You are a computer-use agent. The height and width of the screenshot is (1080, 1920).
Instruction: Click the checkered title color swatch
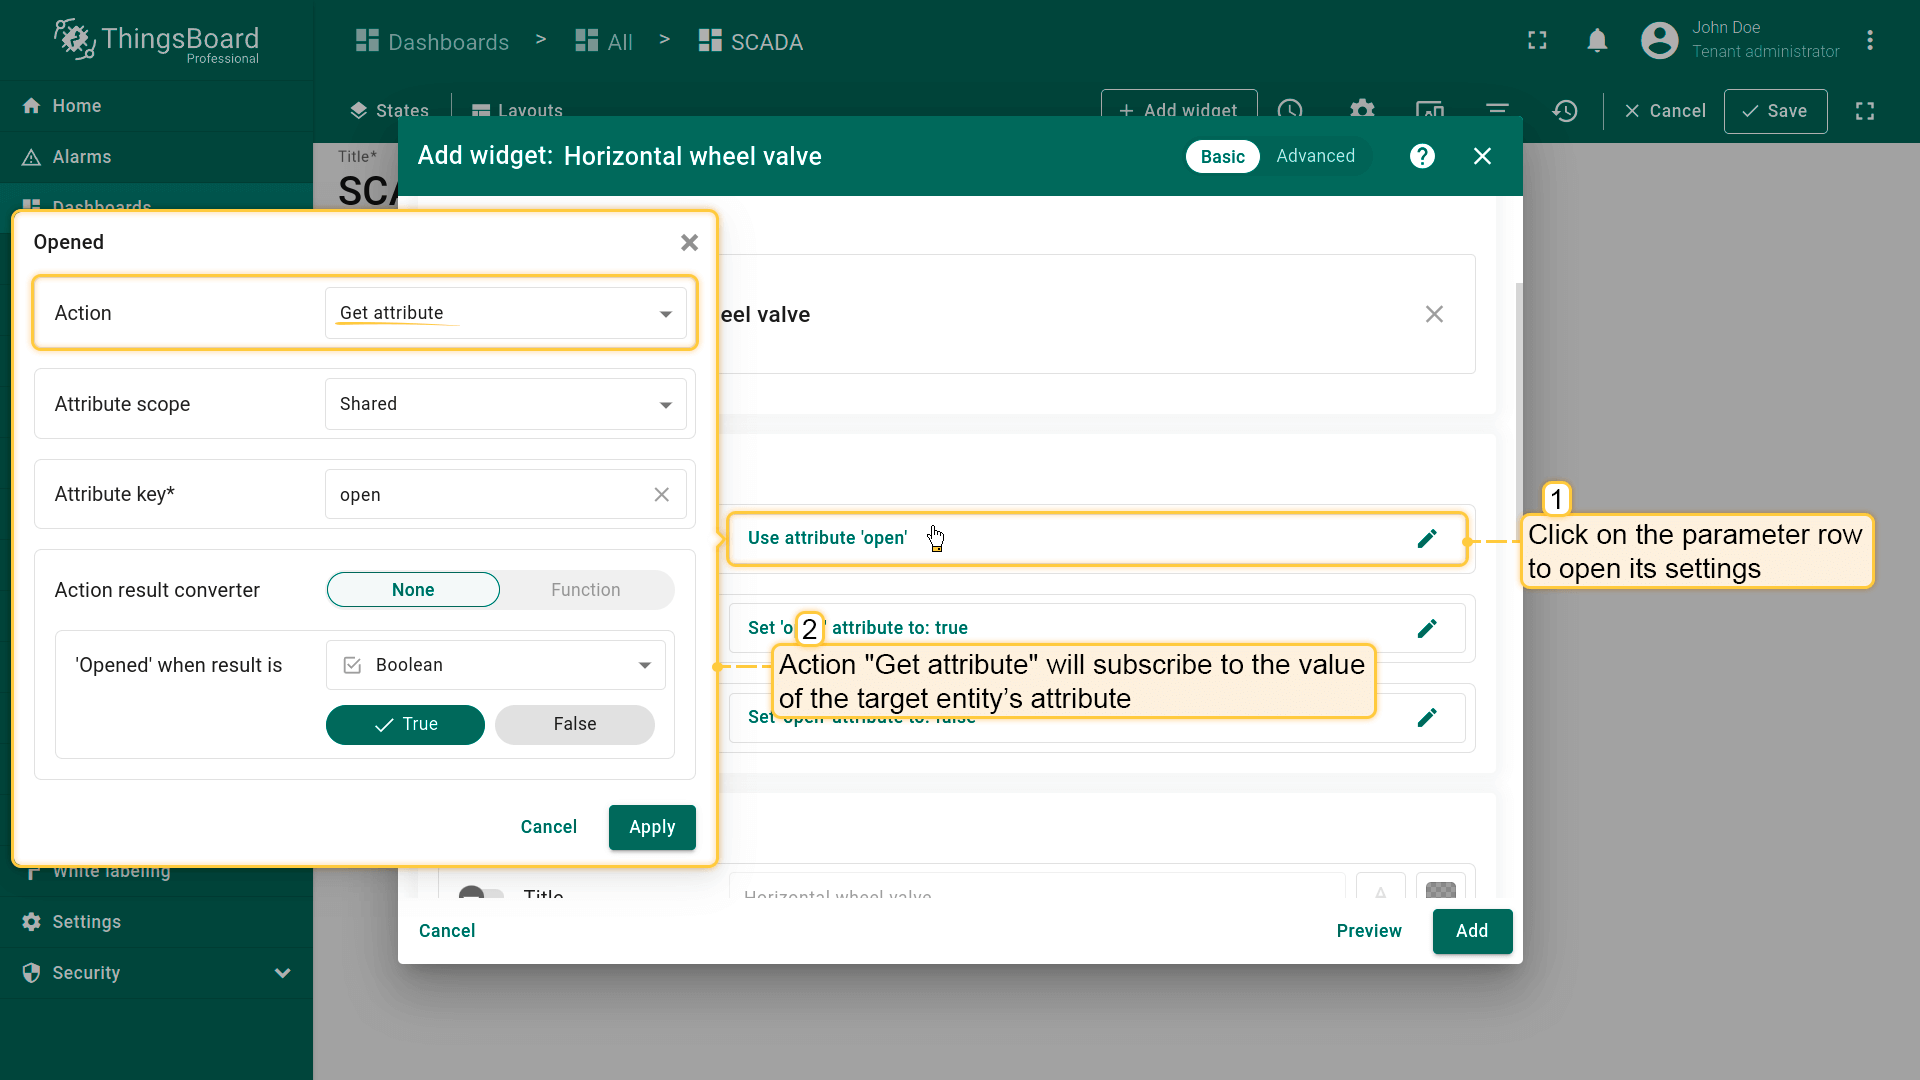tap(1440, 889)
